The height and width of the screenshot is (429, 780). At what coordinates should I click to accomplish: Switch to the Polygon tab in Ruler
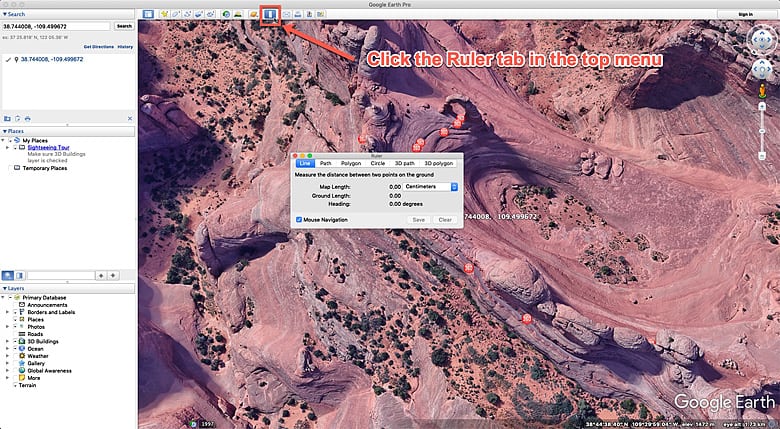tap(351, 163)
